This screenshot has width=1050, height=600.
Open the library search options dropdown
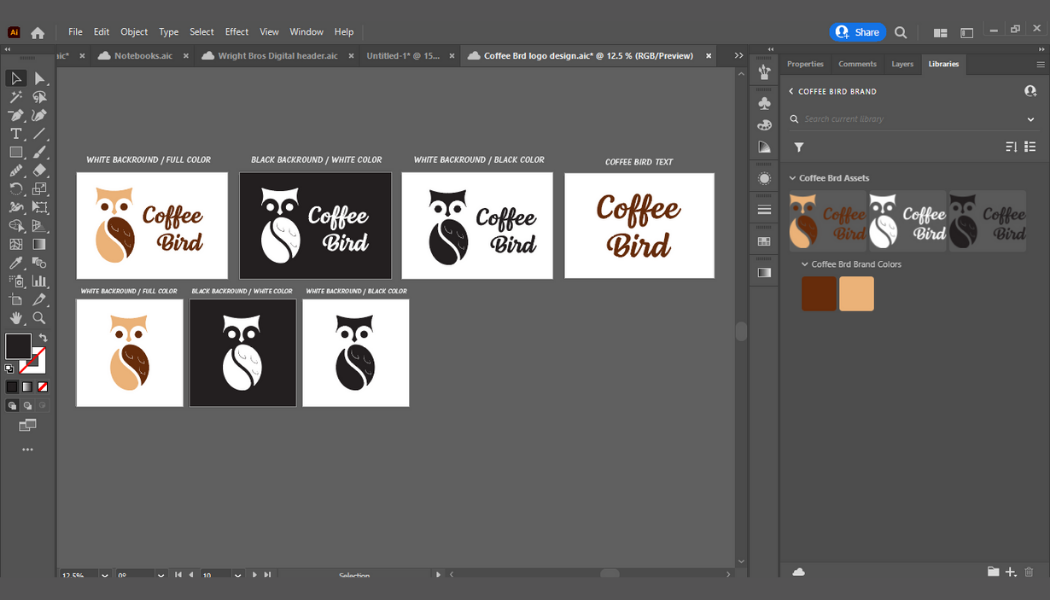[1031, 119]
